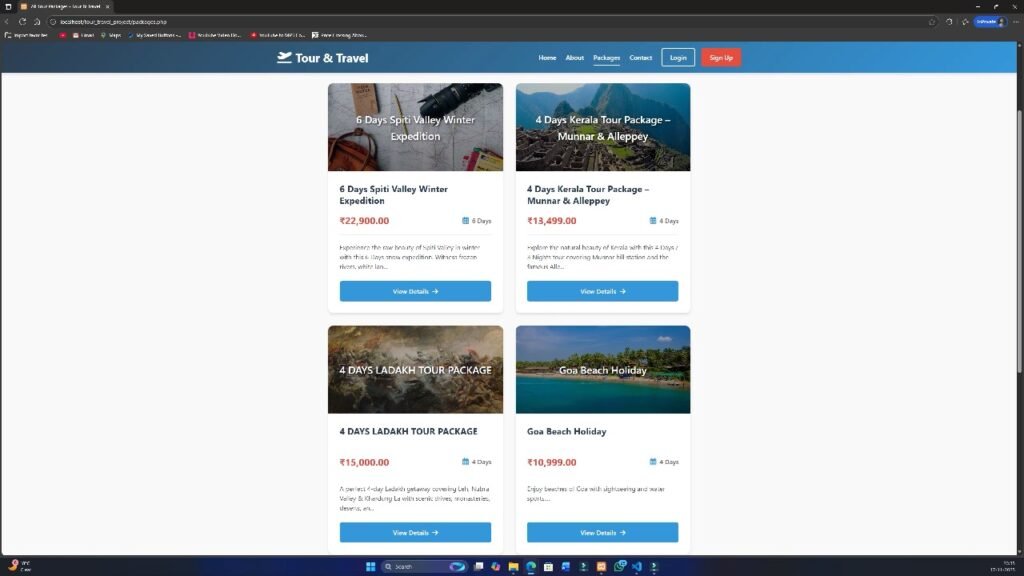Open the InPrivate profile badge
Image resolution: width=1024 pixels, height=576 pixels.
[990, 22]
